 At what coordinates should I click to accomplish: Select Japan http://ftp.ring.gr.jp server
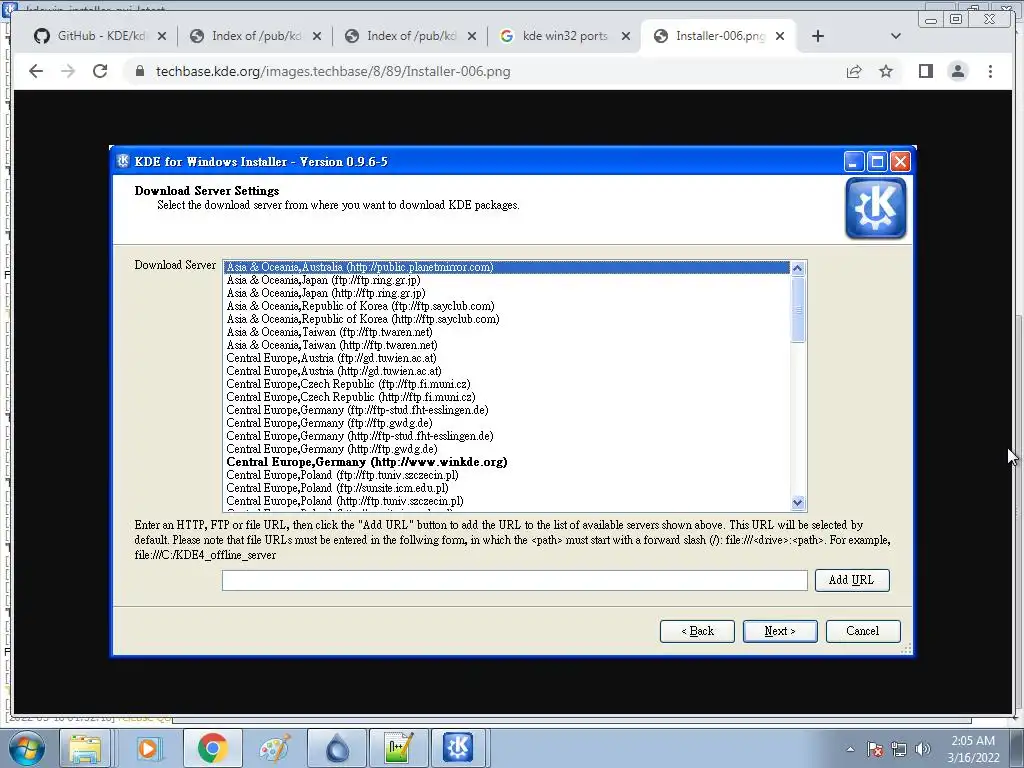[x=506, y=293]
